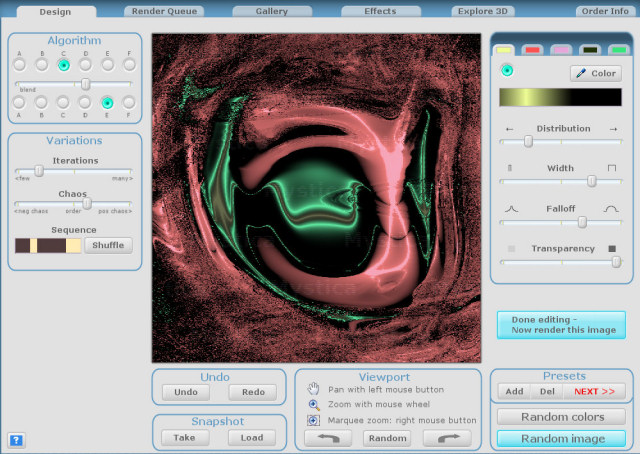Select algorithm A in the top row
The width and height of the screenshot is (640, 454).
pos(19,65)
